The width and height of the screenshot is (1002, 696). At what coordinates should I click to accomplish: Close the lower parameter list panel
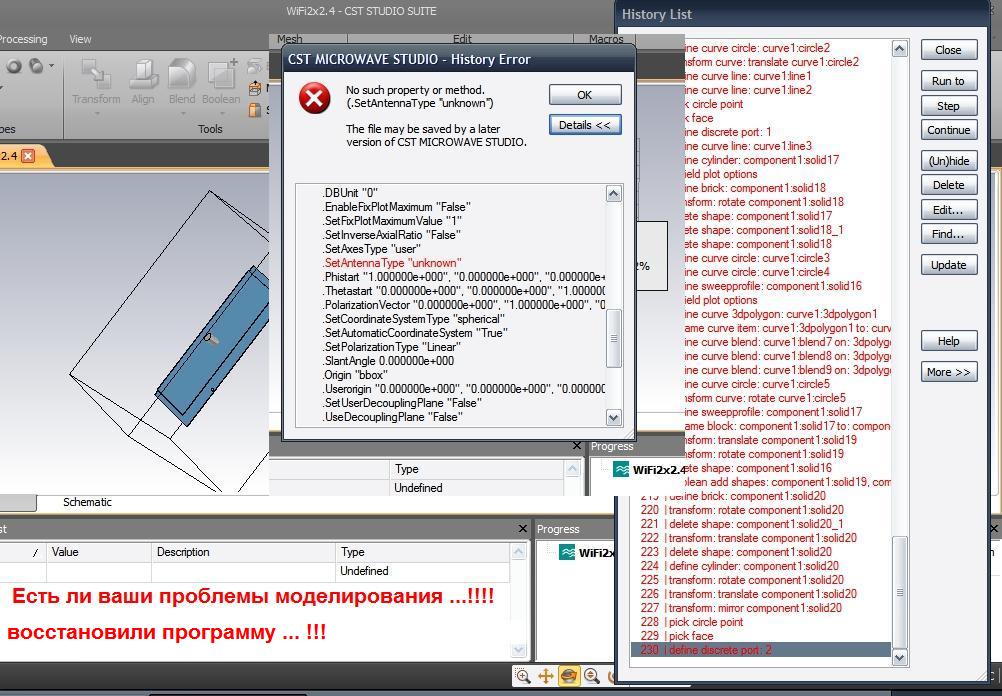[523, 529]
